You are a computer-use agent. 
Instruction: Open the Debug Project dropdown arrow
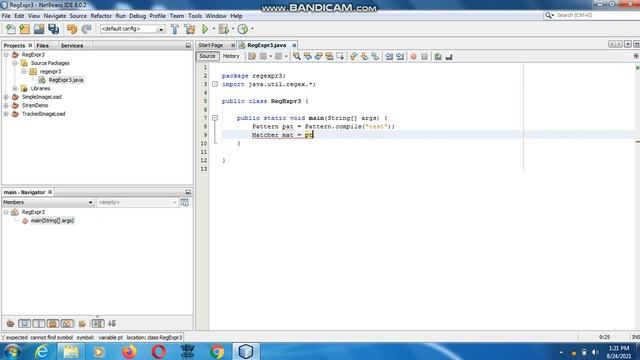233,29
